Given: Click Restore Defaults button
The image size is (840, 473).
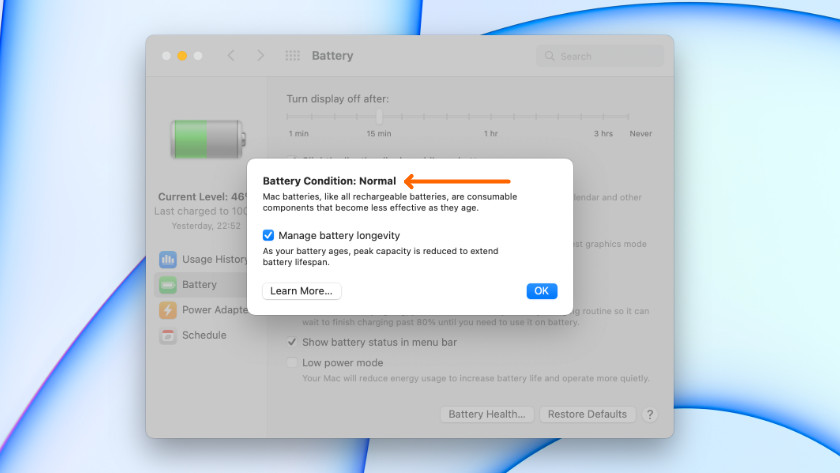Looking at the screenshot, I should (x=588, y=414).
